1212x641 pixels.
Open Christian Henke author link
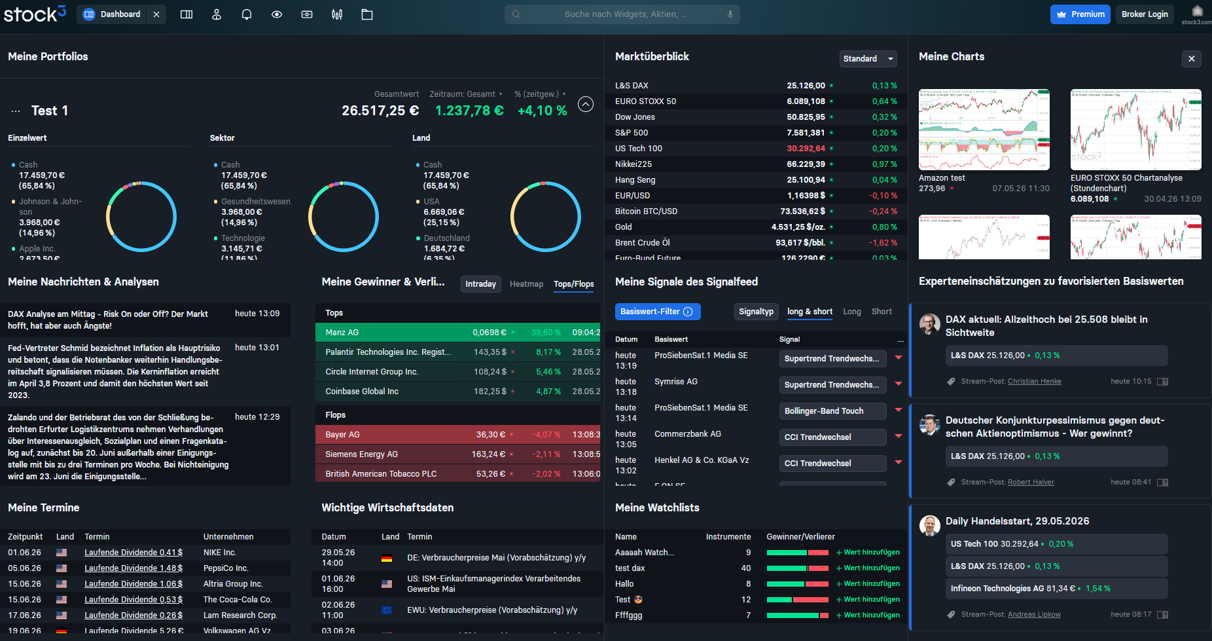1034,382
